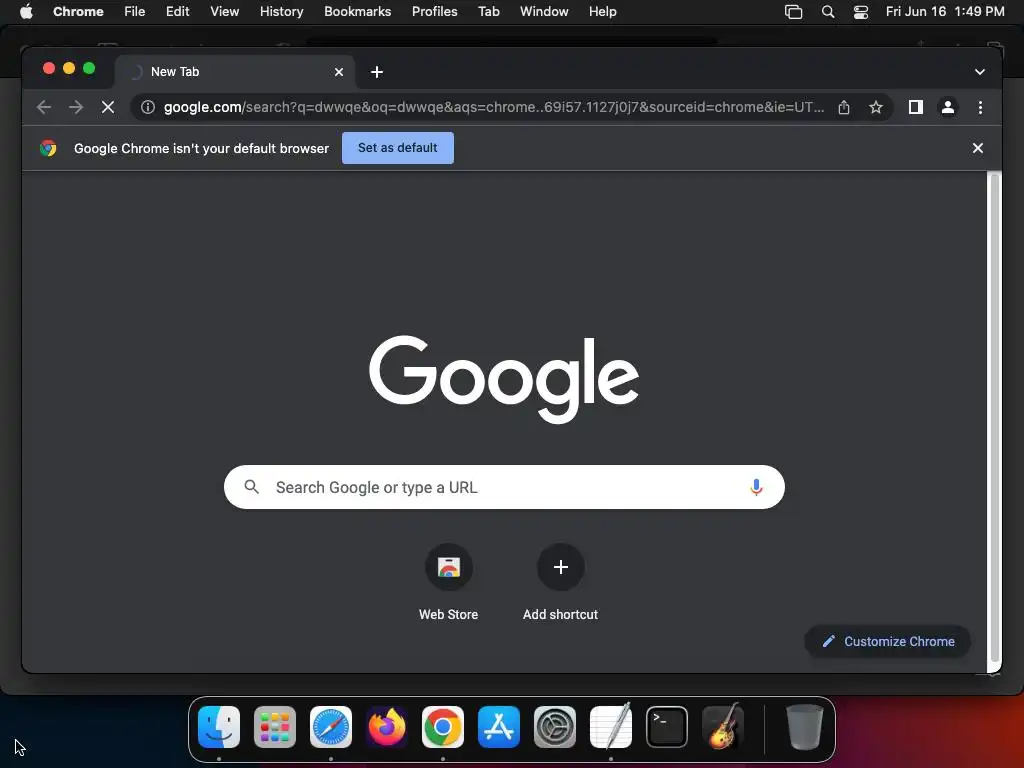
Task: Open the Edit menu
Action: tap(178, 11)
